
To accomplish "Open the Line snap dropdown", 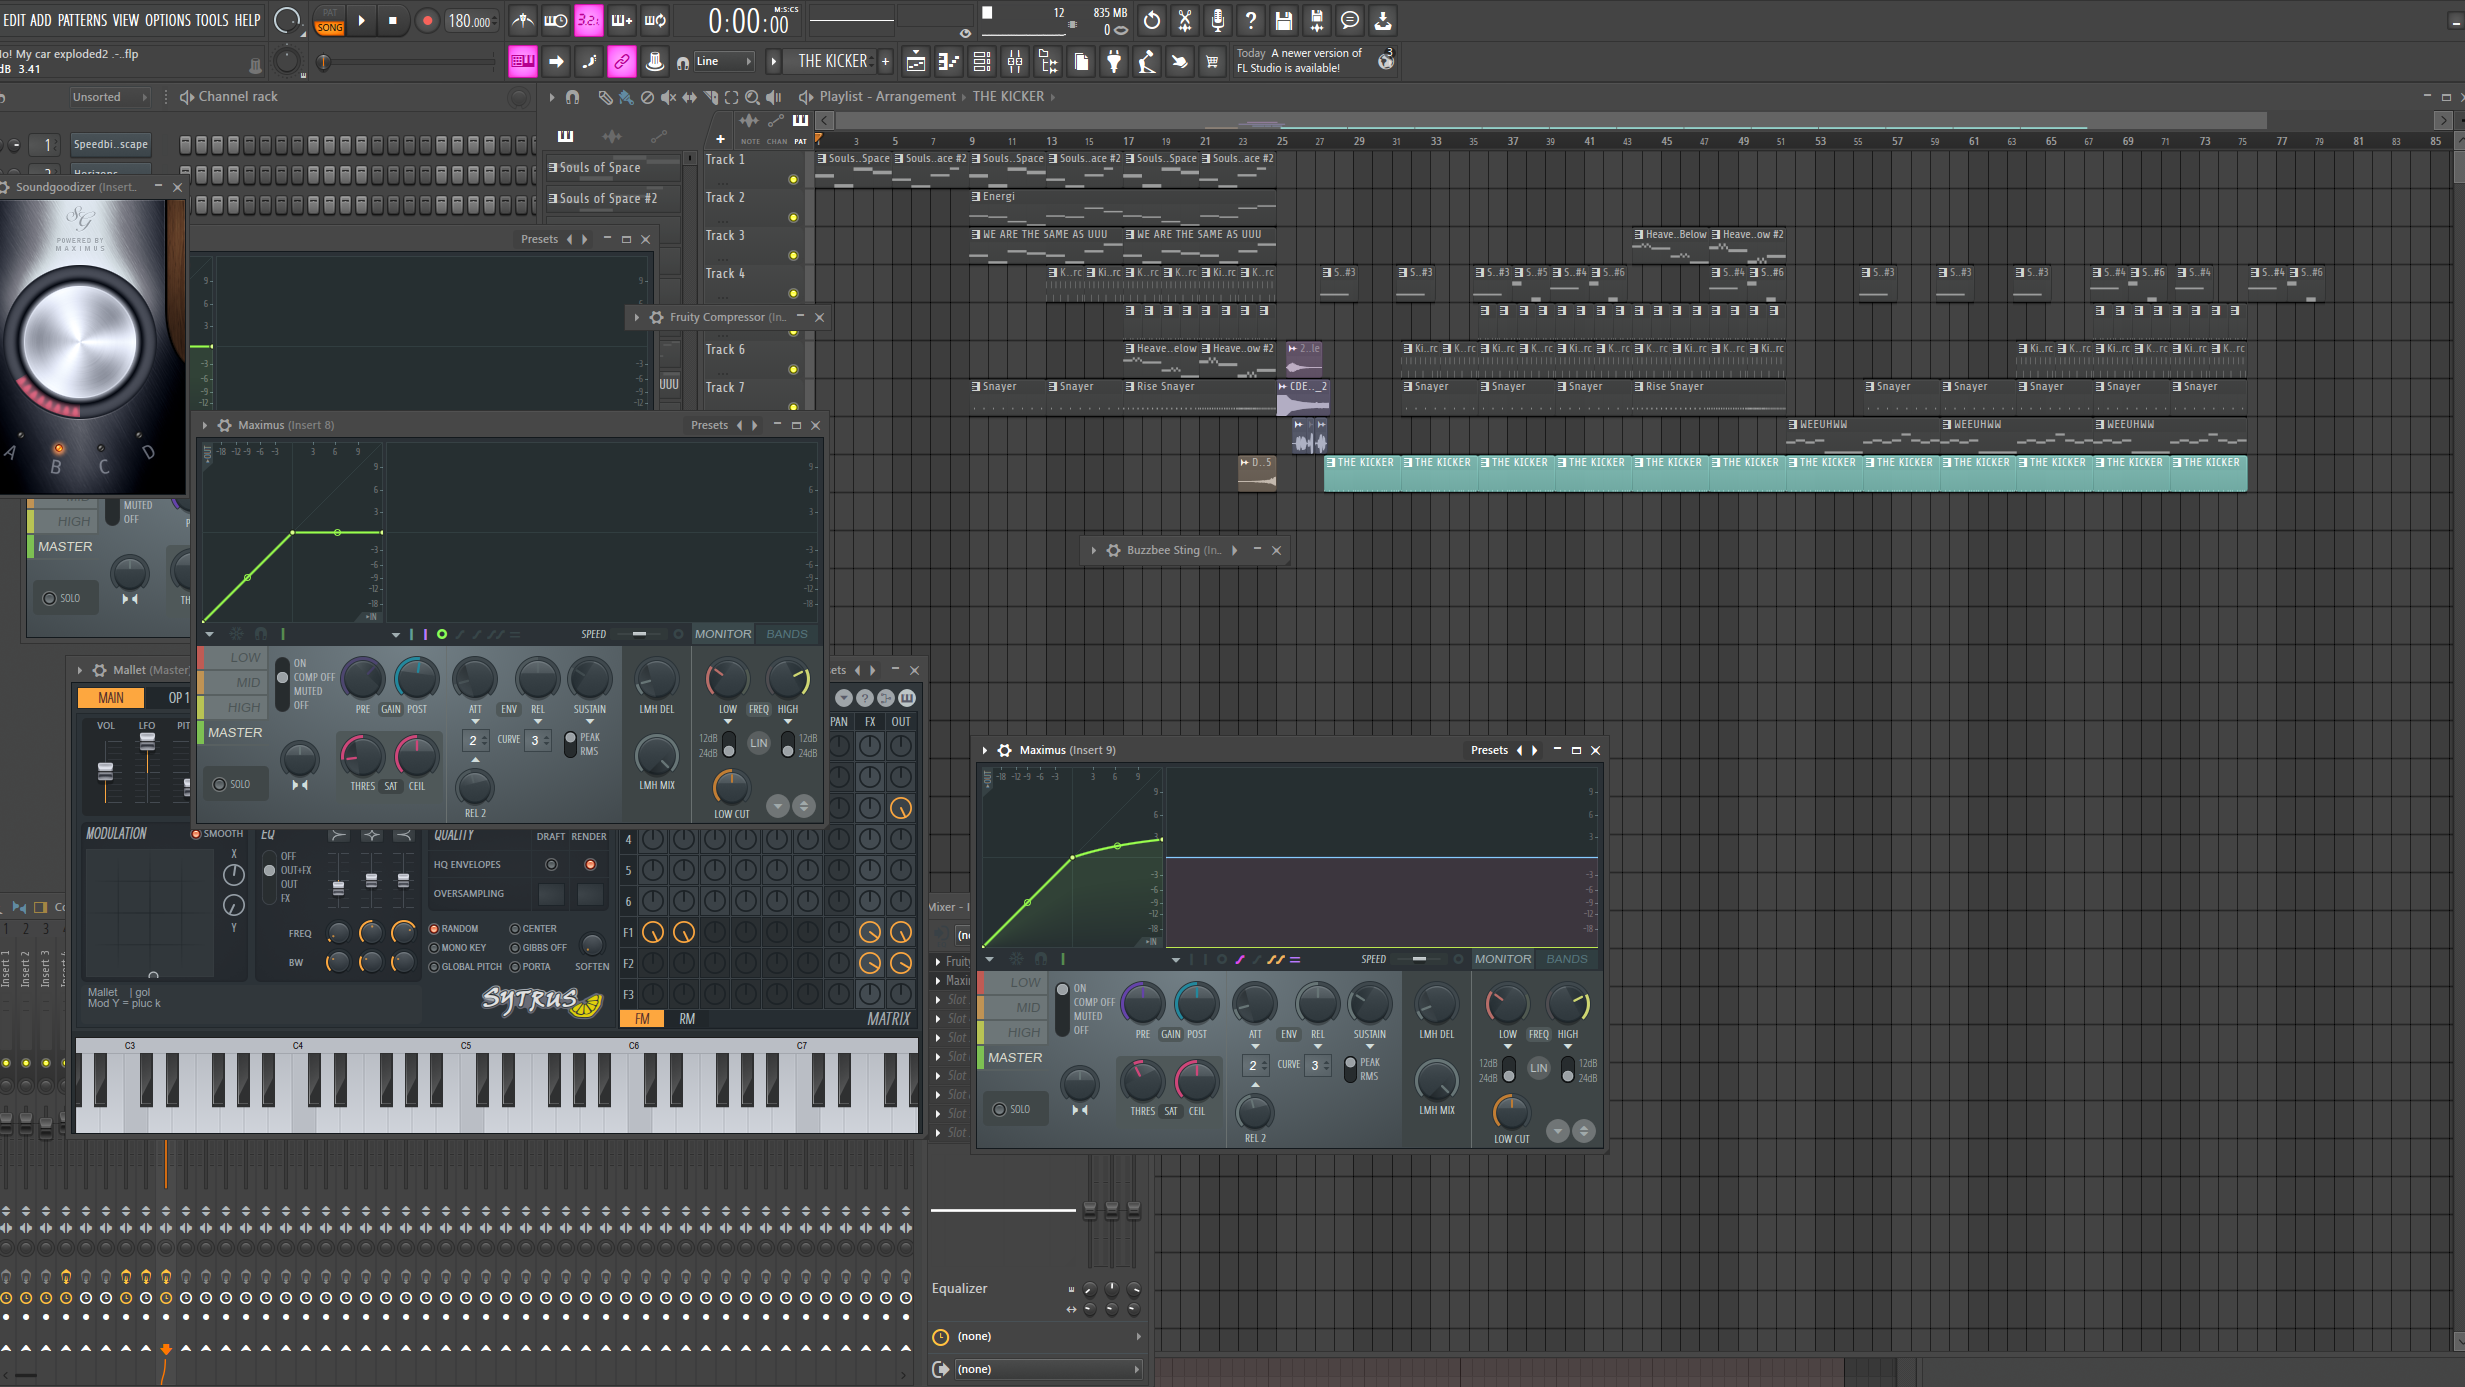I will point(724,62).
